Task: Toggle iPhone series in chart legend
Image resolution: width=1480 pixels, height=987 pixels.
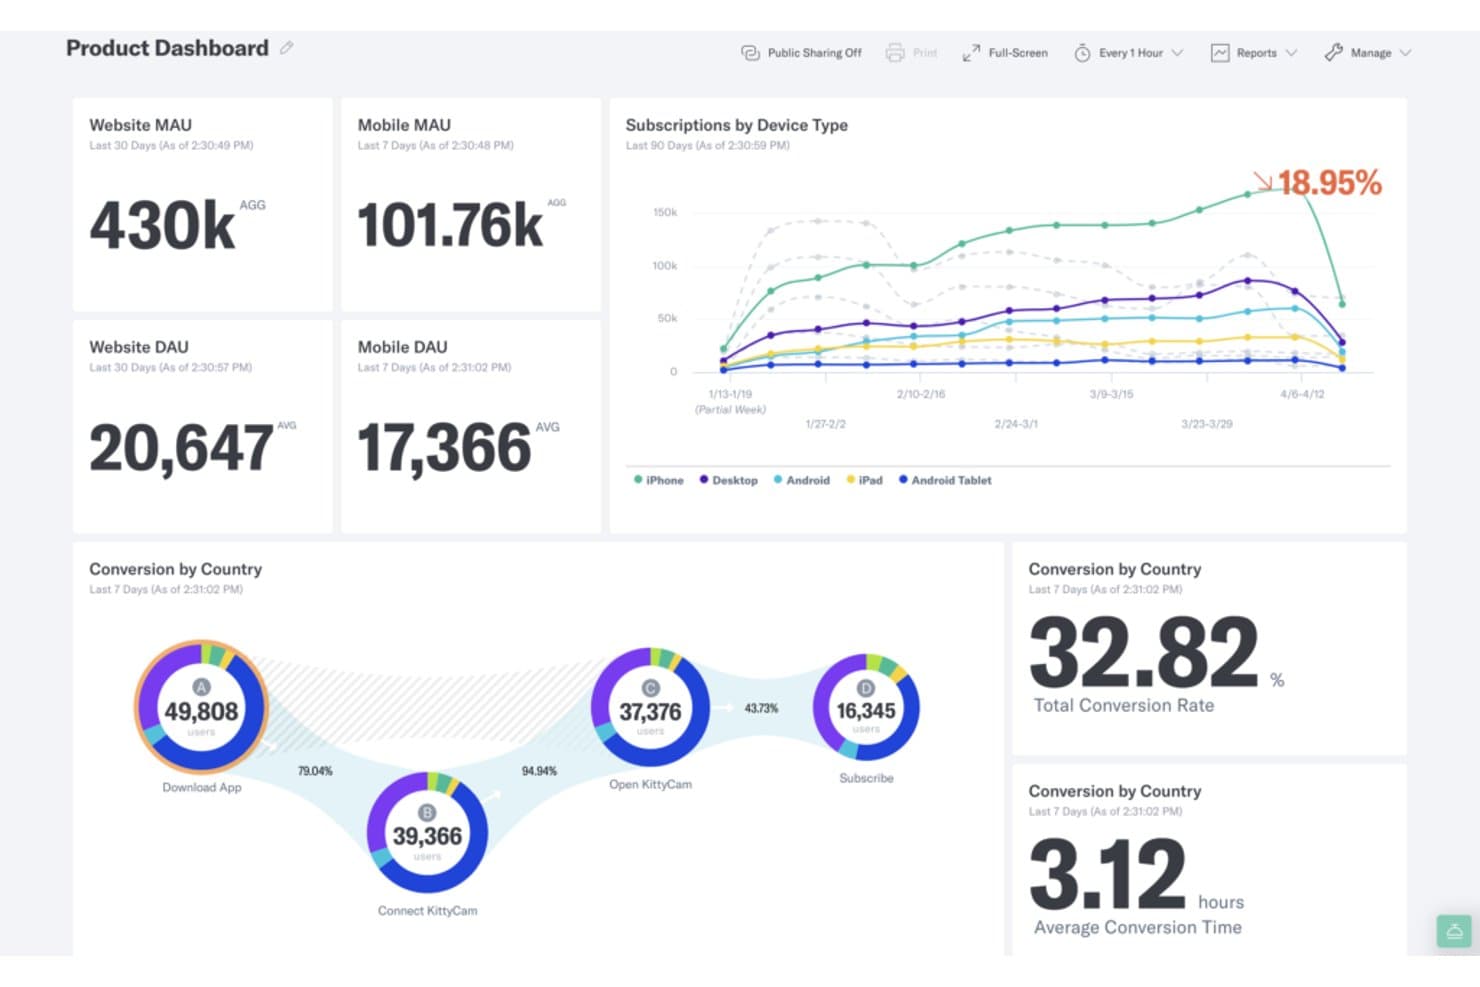Action: 659,480
